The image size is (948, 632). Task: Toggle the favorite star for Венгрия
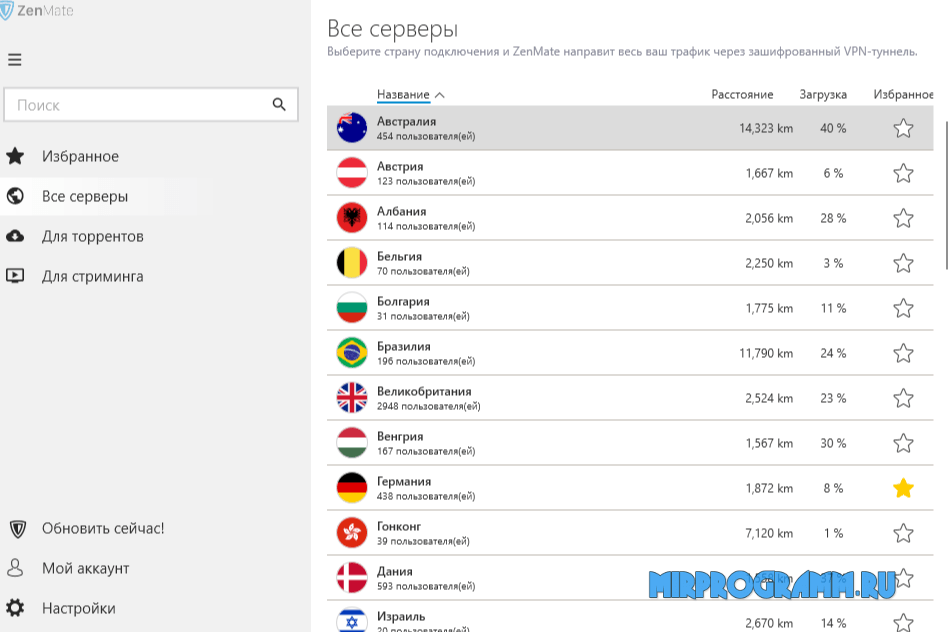pyautogui.click(x=903, y=443)
